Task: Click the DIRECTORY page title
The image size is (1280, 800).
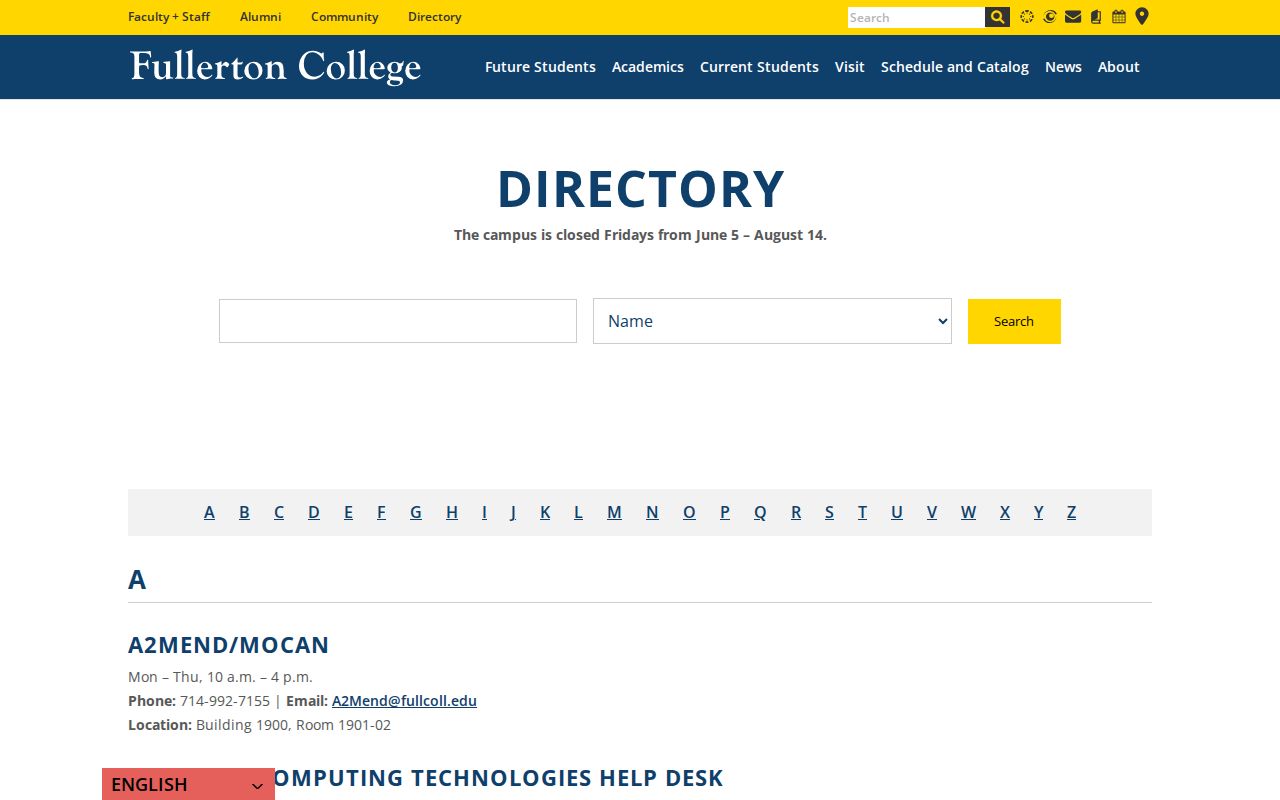Action: [x=640, y=189]
